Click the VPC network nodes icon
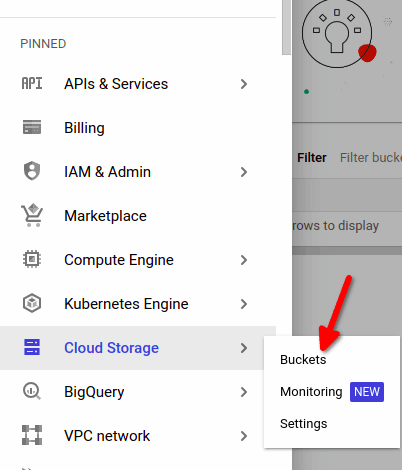This screenshot has width=402, height=470. click(x=32, y=435)
